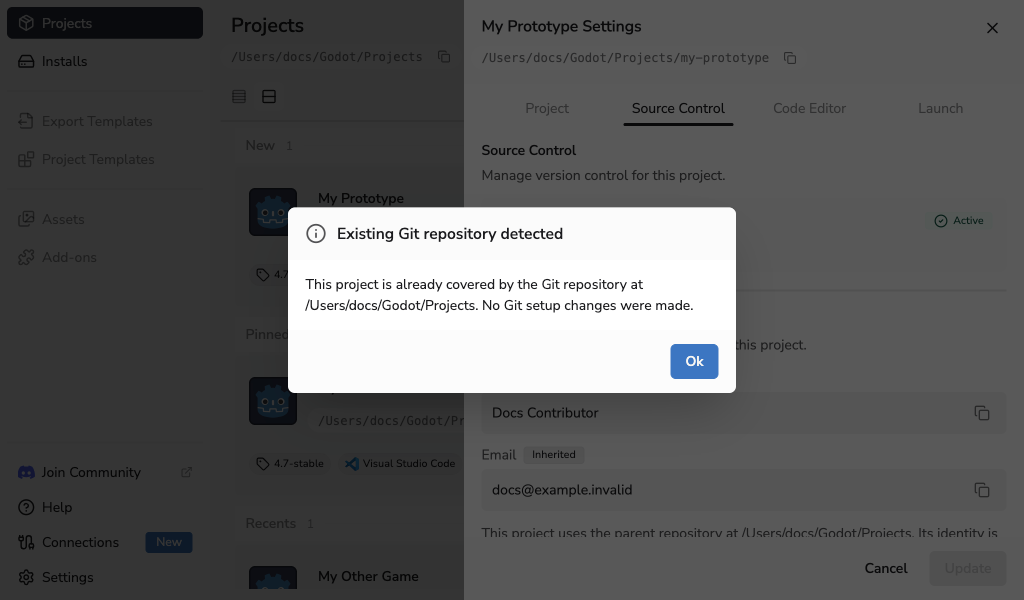This screenshot has width=1024, height=600.
Task: Select the My Prototype project name
Action: tap(360, 198)
